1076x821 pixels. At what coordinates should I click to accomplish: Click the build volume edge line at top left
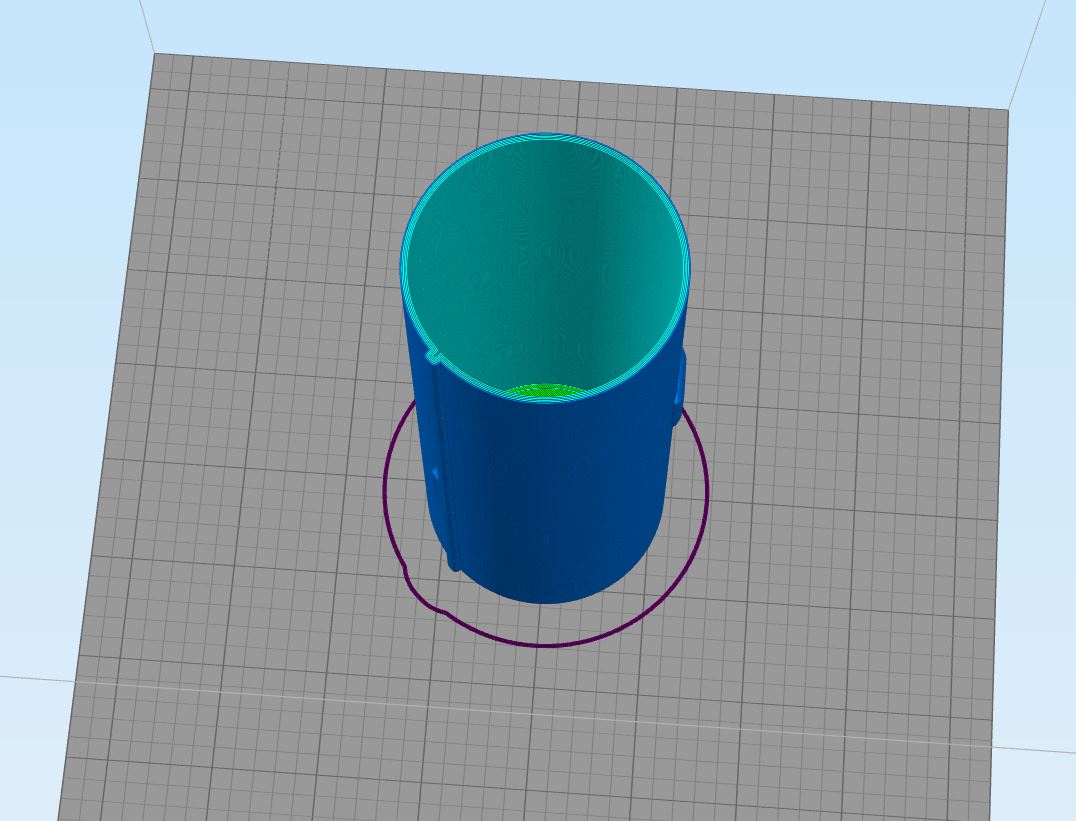click(x=145, y=25)
